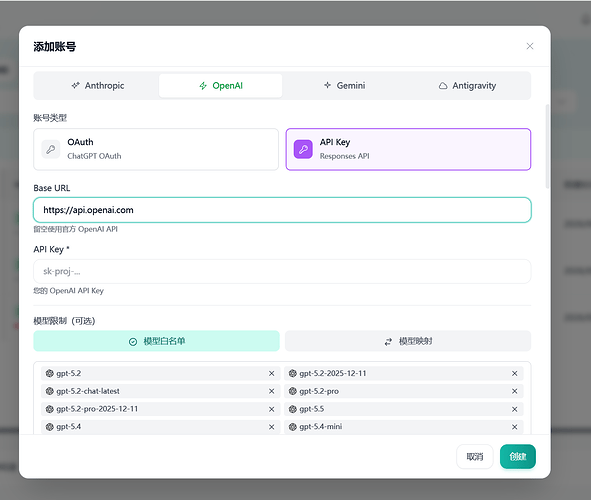Screen dimensions: 591x500
Task: Click the purple key icon on API Key card
Action: coord(303,149)
